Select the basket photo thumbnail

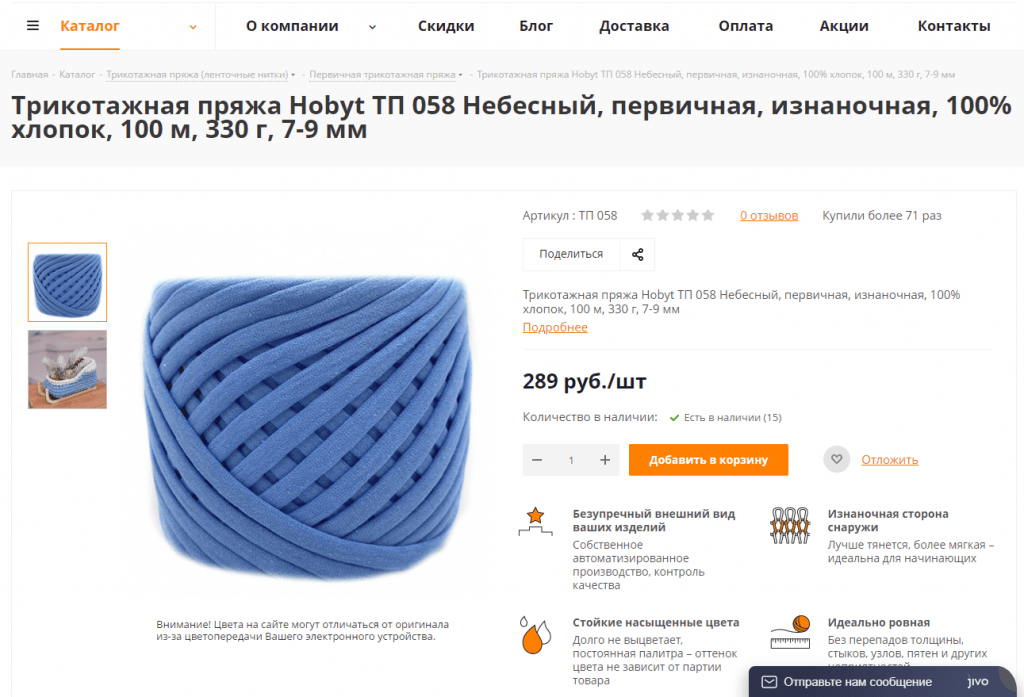tap(67, 369)
